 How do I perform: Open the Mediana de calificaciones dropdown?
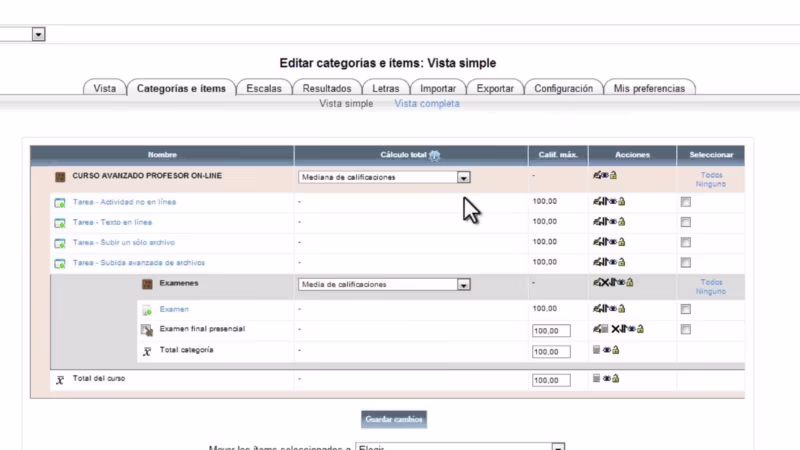(x=384, y=178)
